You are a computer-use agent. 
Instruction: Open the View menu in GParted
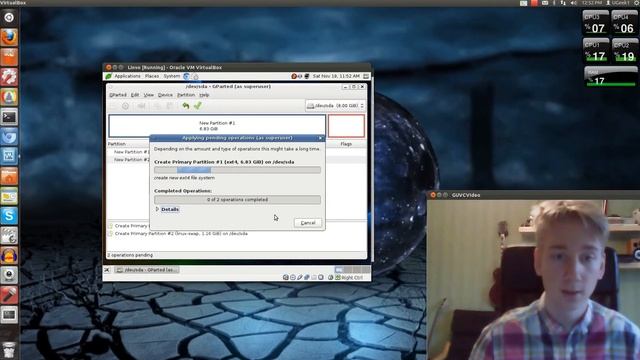click(149, 95)
